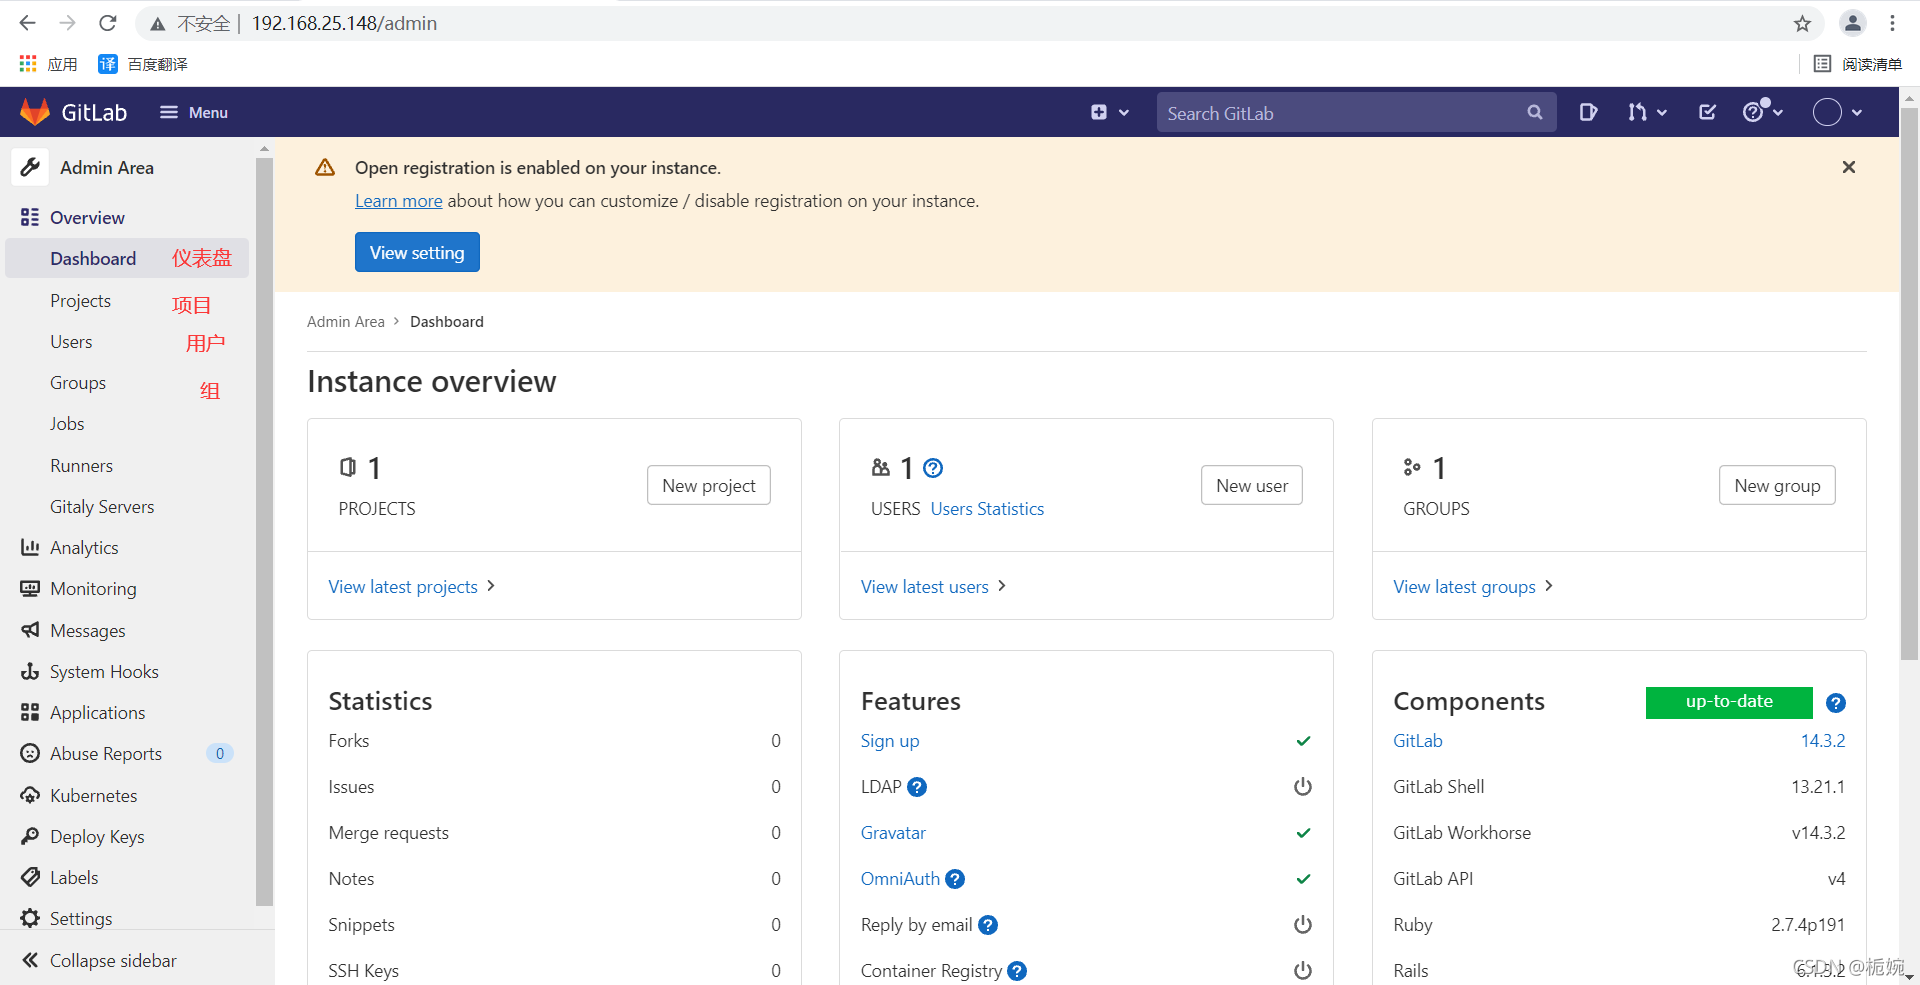The width and height of the screenshot is (1920, 985).
Task: Open the create new plus dropdown
Action: point(1109,112)
